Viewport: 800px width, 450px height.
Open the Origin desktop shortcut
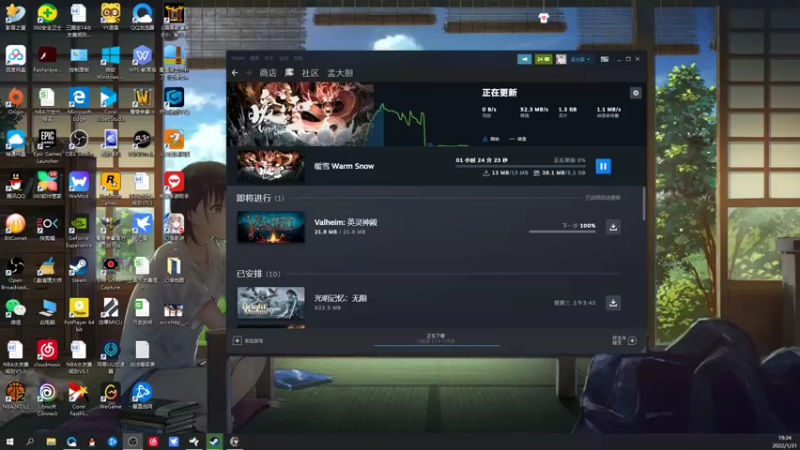coord(16,101)
